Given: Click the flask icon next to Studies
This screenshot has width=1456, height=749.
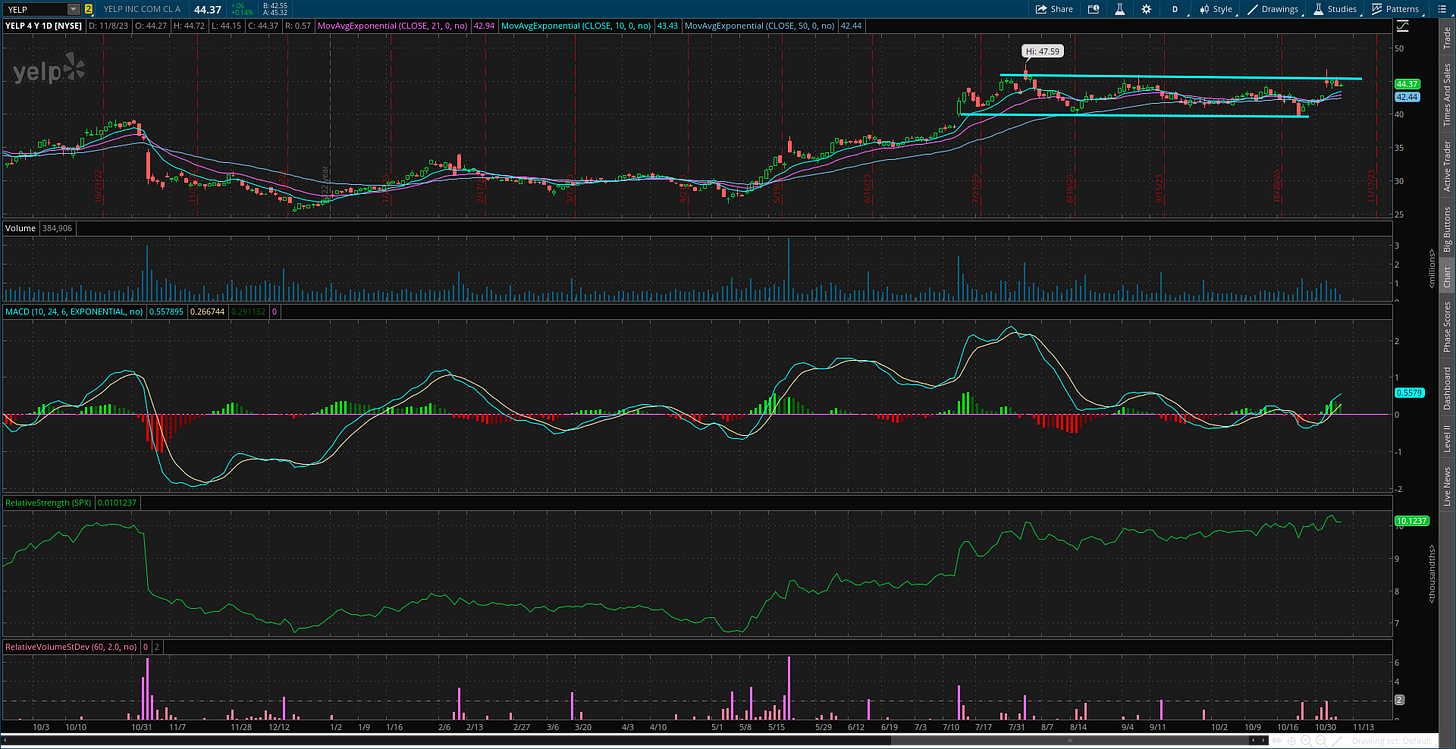Looking at the screenshot, I should (1319, 9).
